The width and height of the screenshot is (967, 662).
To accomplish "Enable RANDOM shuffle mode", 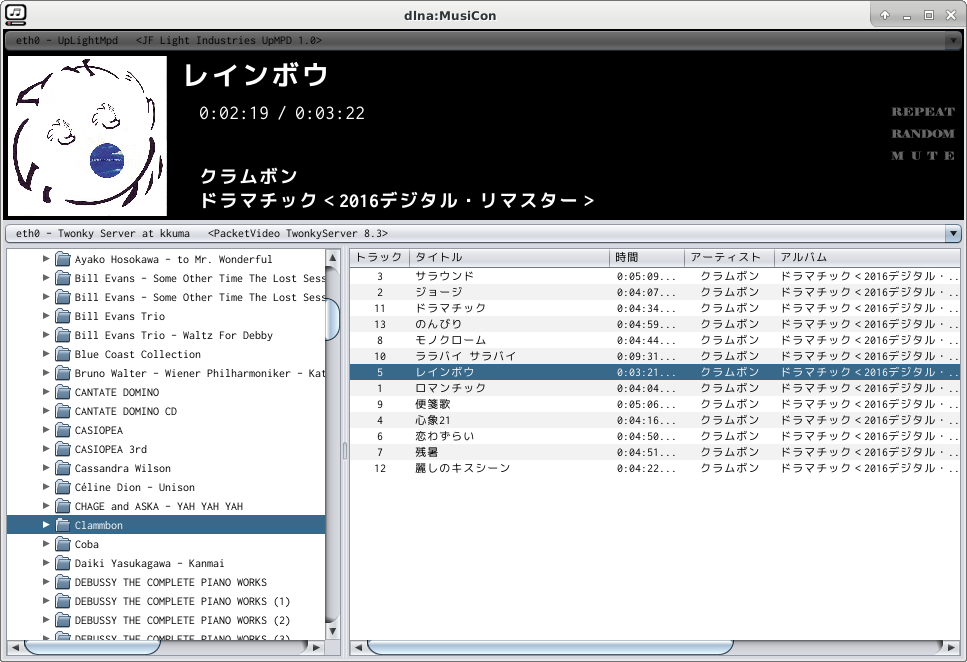I will click(x=922, y=134).
